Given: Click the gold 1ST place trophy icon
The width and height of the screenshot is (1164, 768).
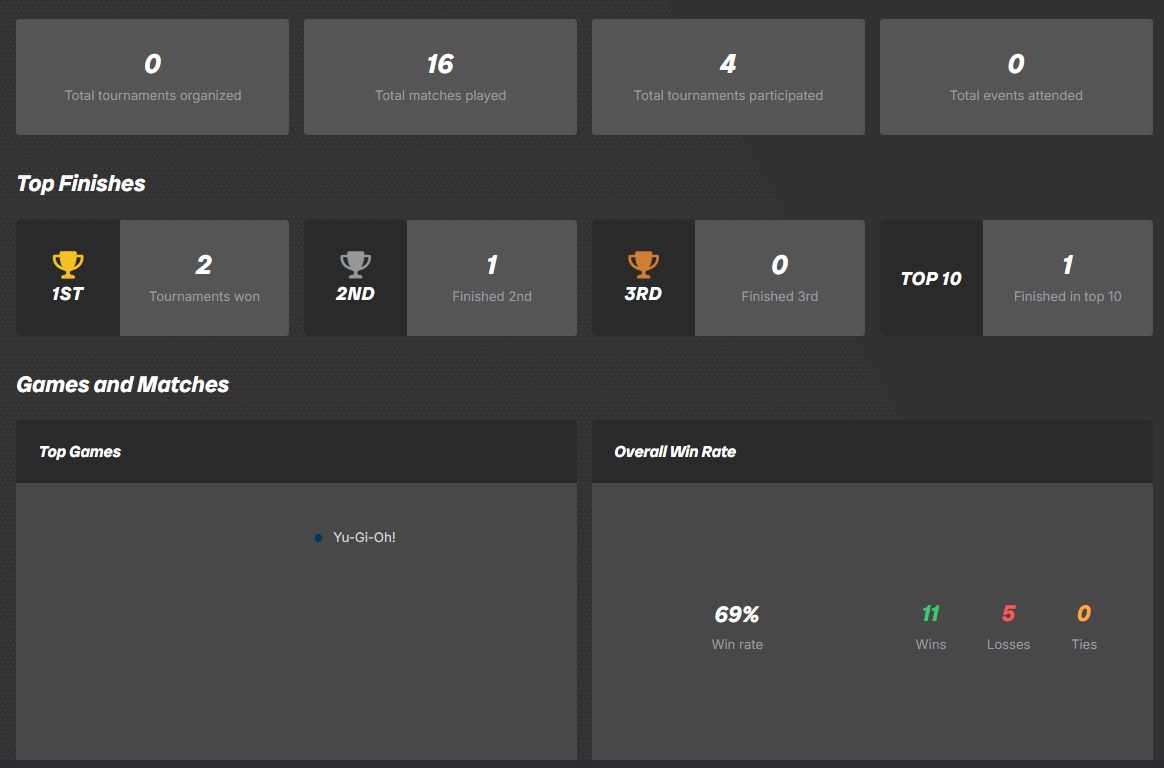Looking at the screenshot, I should tap(68, 264).
